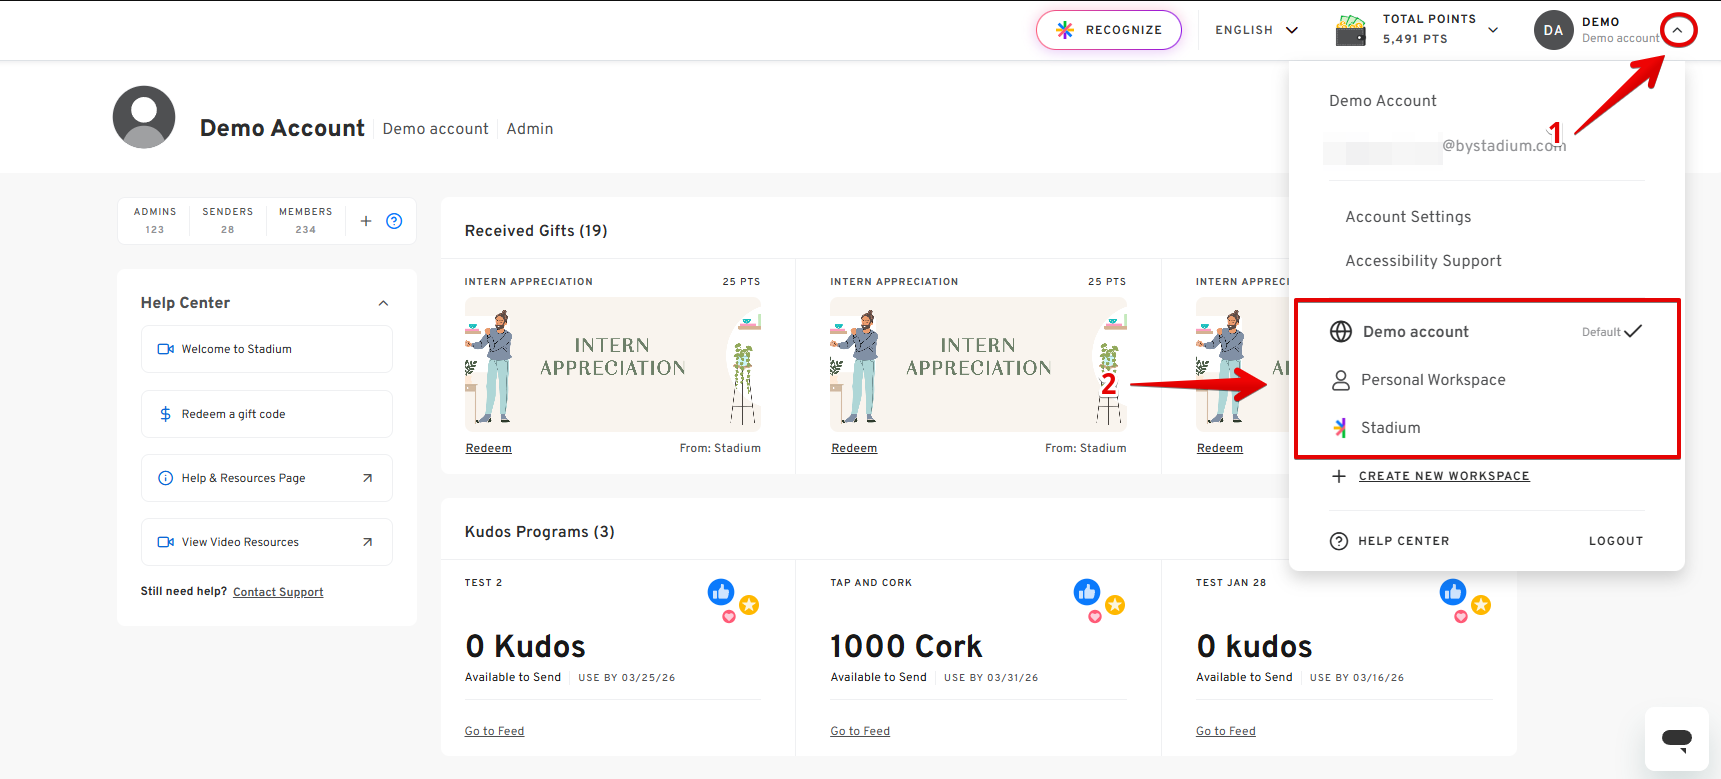Viewport: 1721px width, 779px height.
Task: Click thumbs-up icon on Tap and Cork card
Action: 1087,592
